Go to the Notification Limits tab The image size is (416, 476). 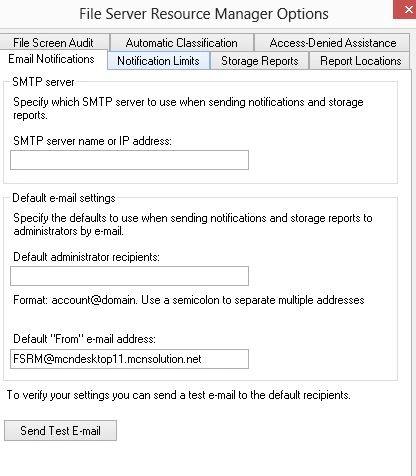pyautogui.click(x=158, y=61)
